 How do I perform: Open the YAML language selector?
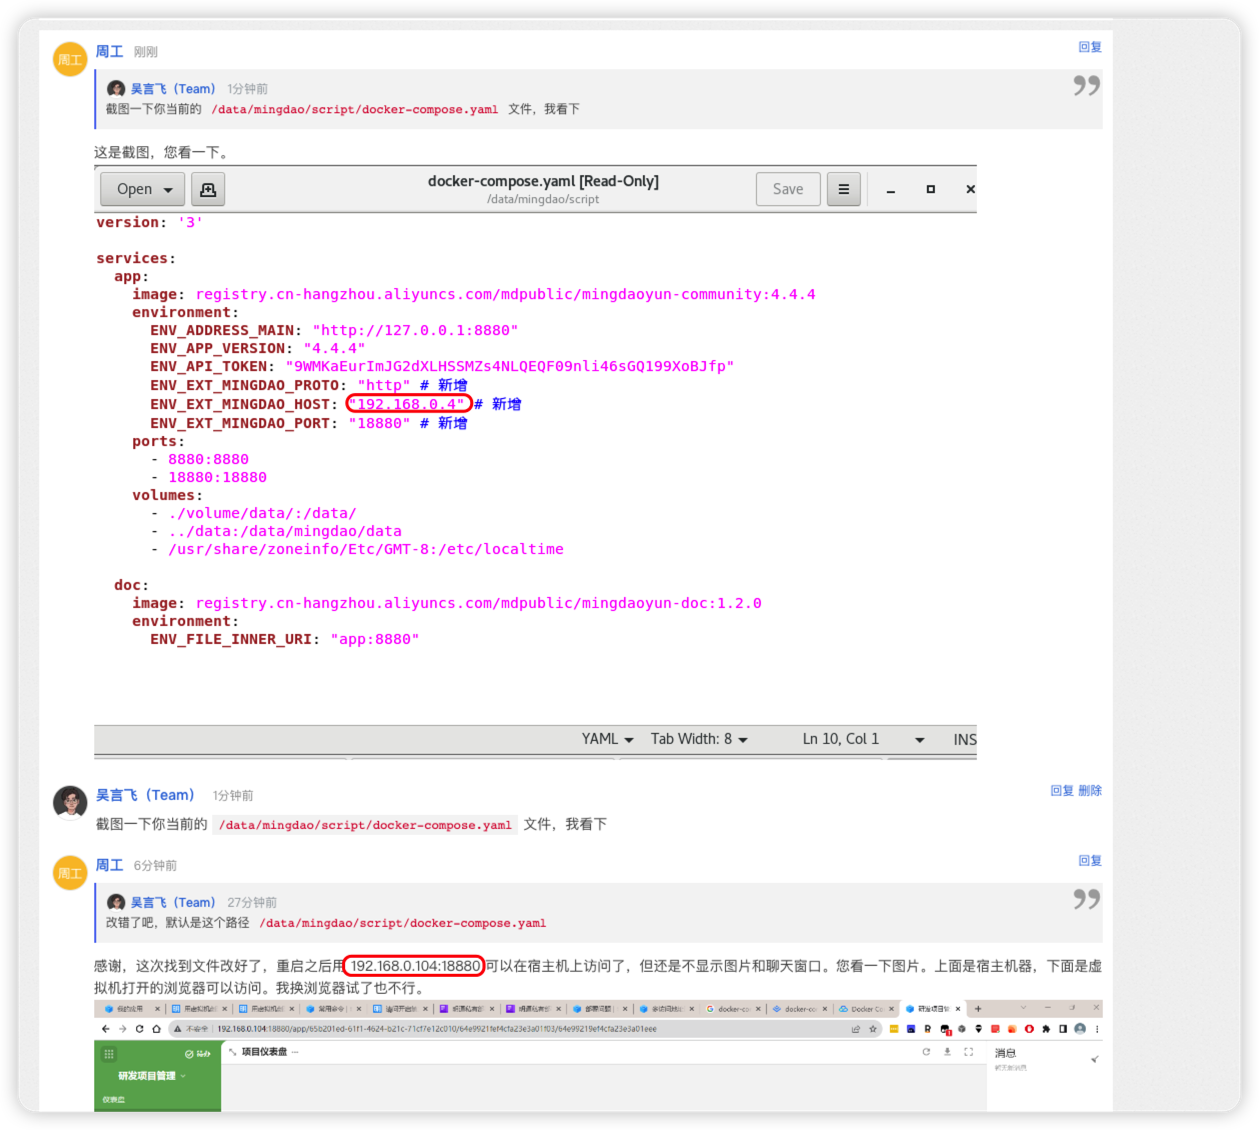point(608,740)
